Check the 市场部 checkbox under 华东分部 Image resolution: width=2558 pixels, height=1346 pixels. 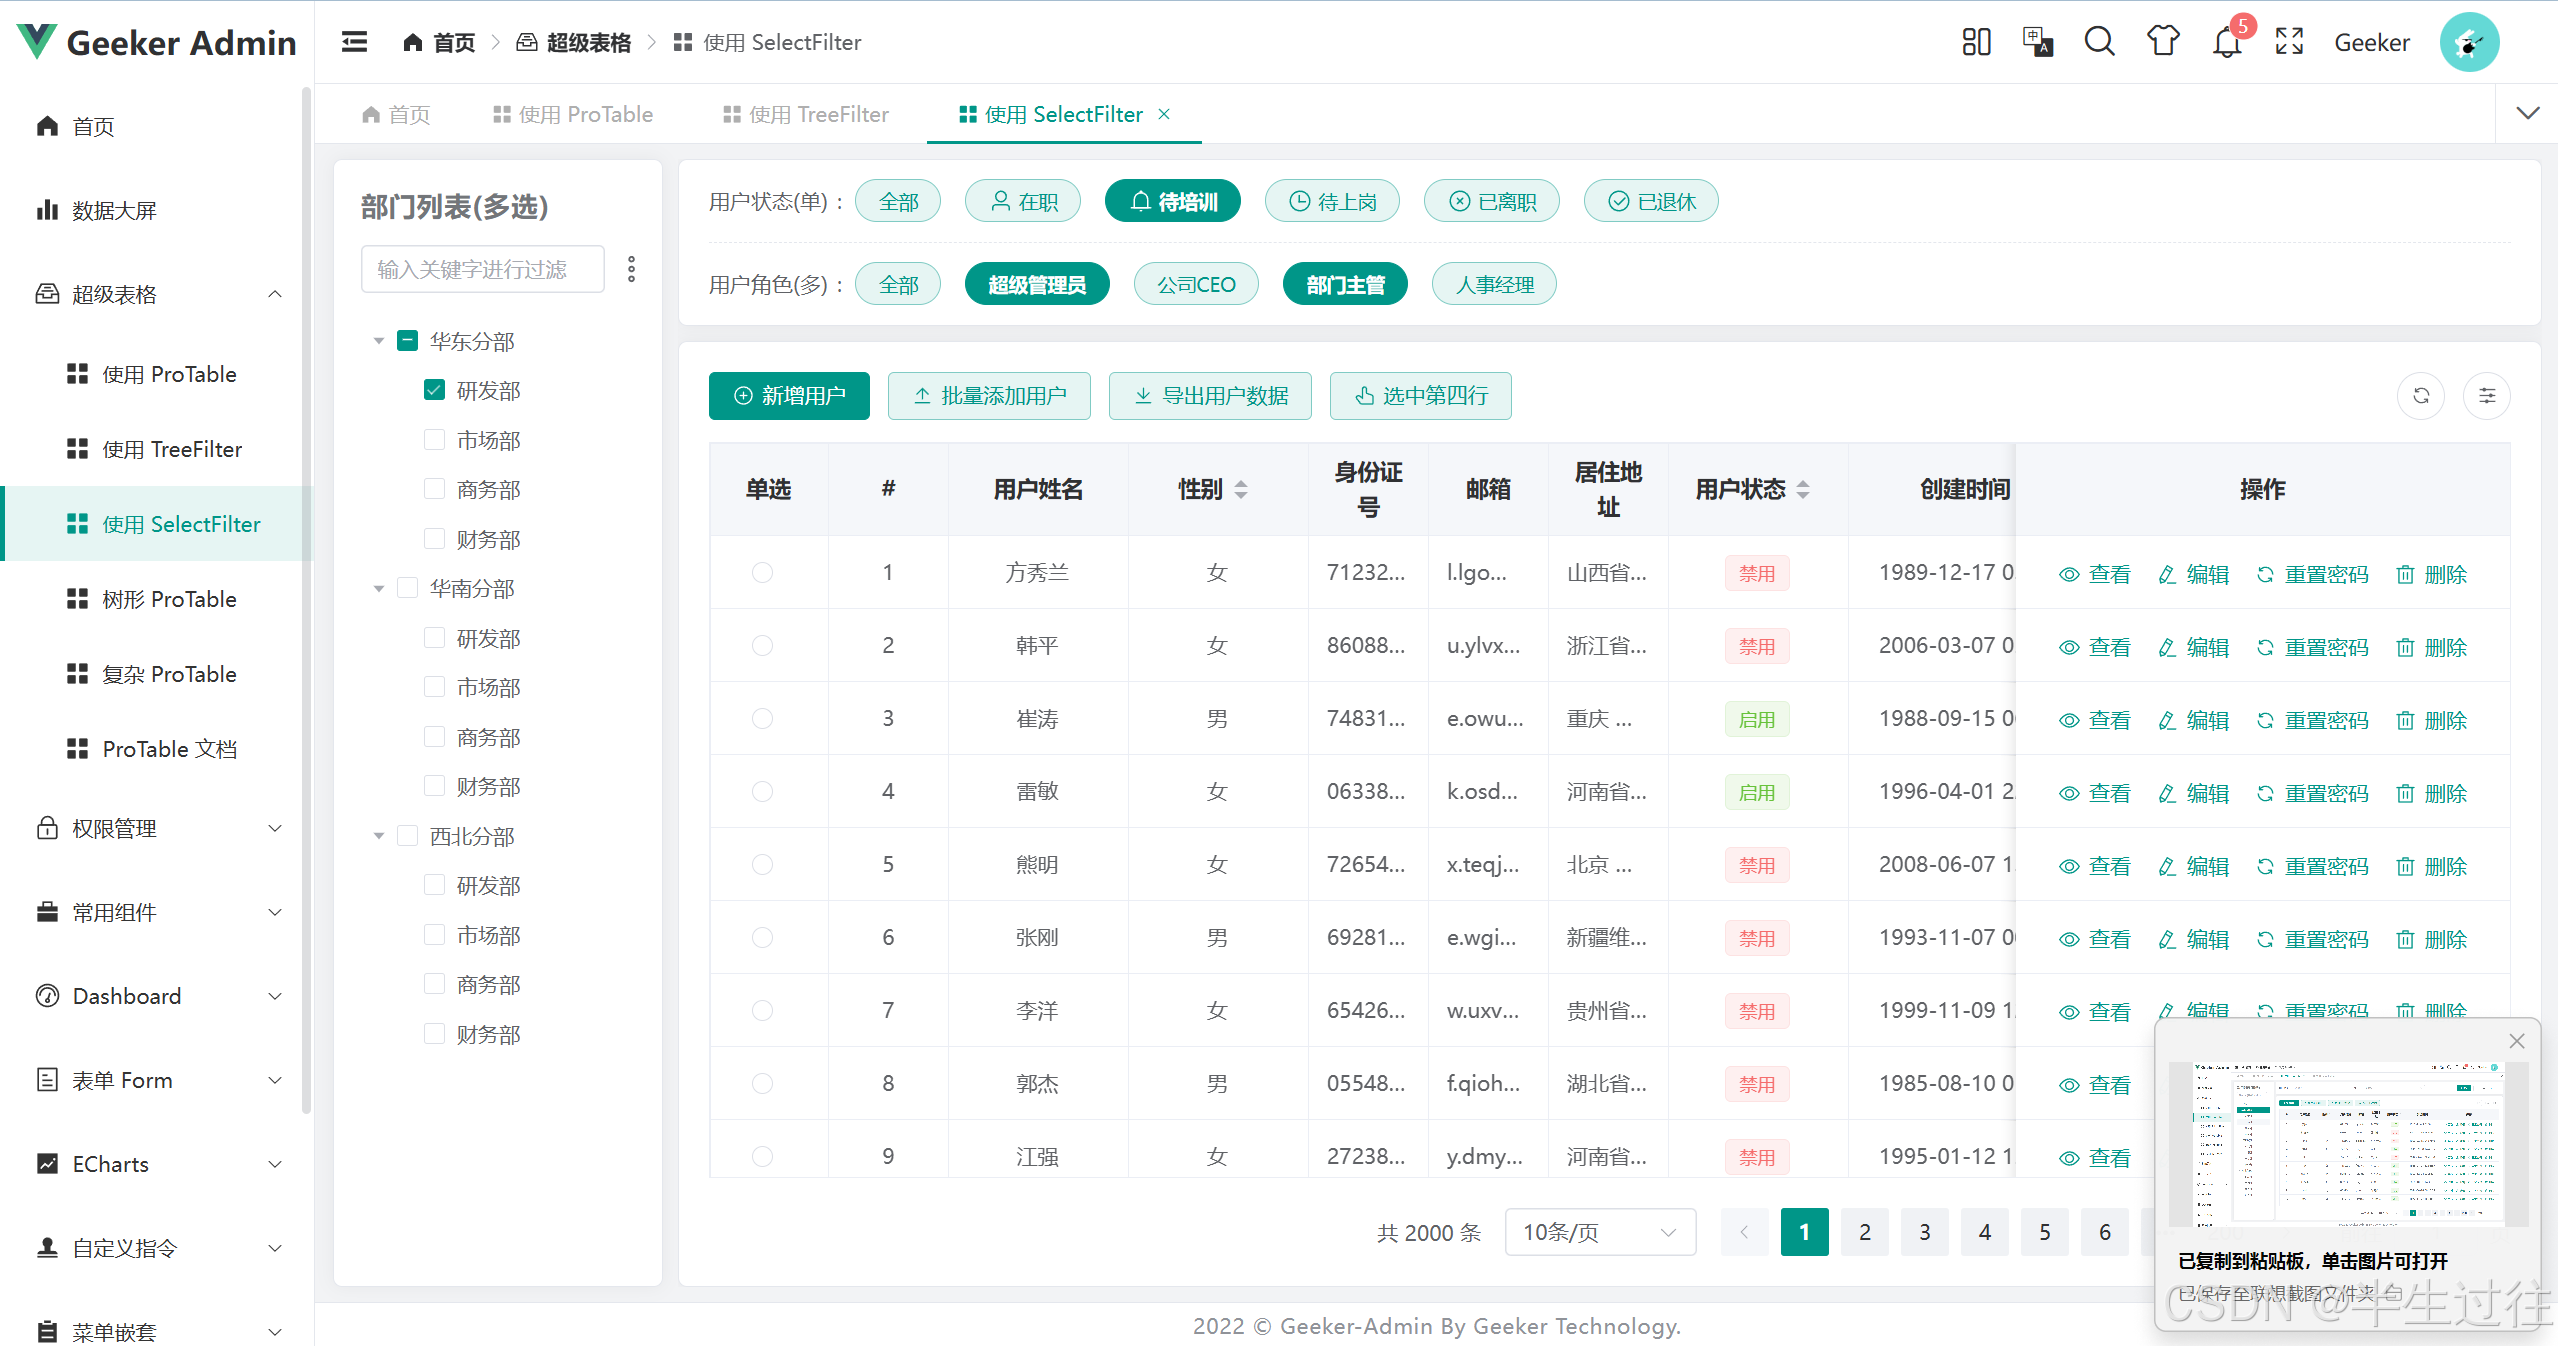click(x=434, y=440)
